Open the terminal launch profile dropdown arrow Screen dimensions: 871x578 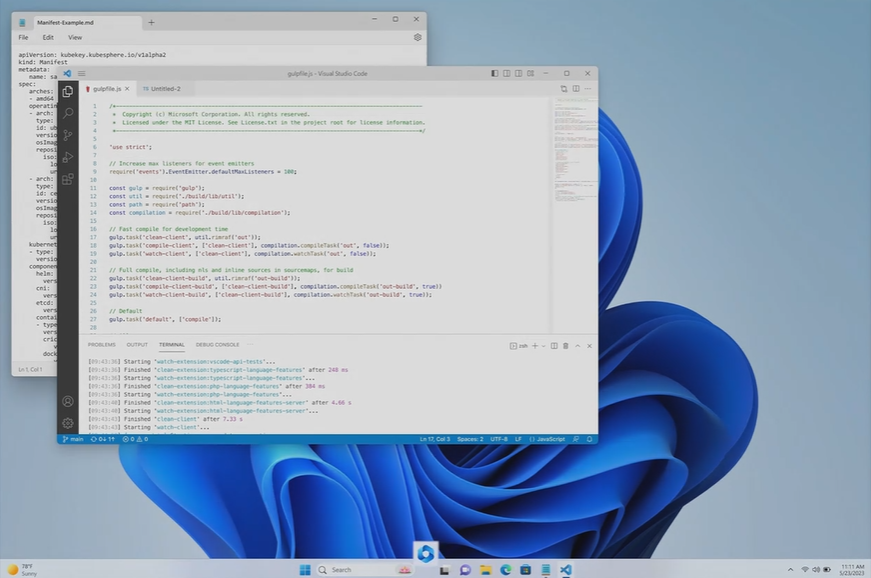pos(543,346)
